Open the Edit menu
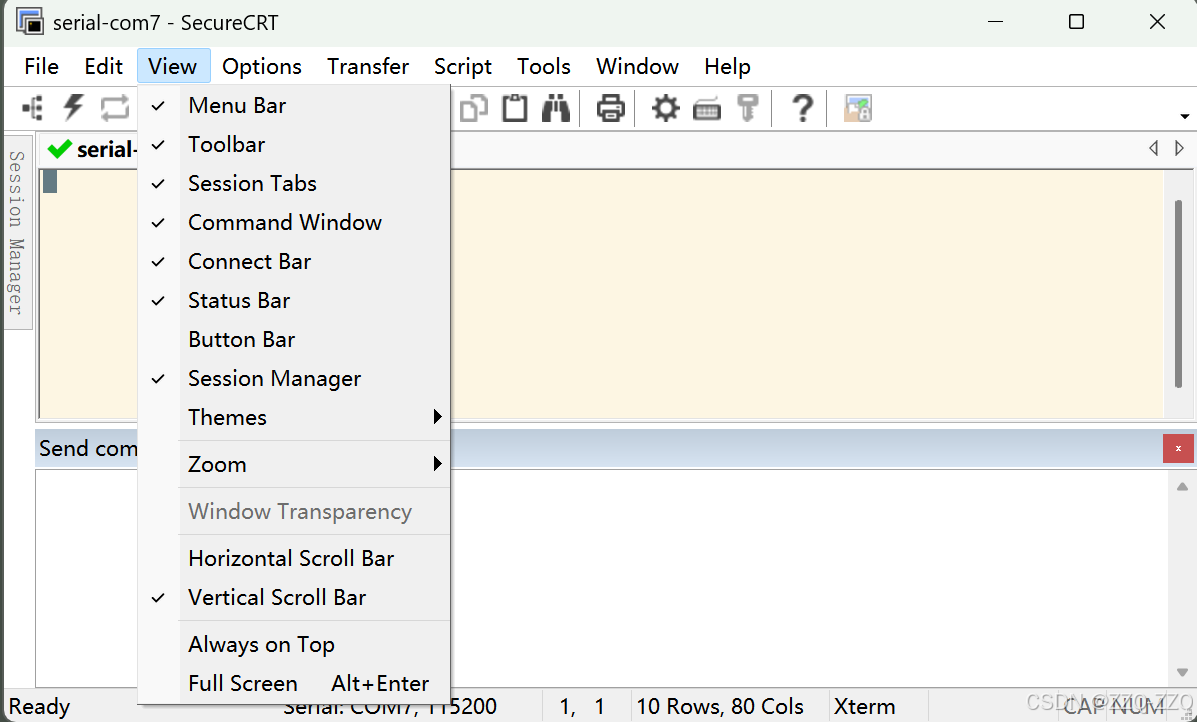 click(x=104, y=66)
